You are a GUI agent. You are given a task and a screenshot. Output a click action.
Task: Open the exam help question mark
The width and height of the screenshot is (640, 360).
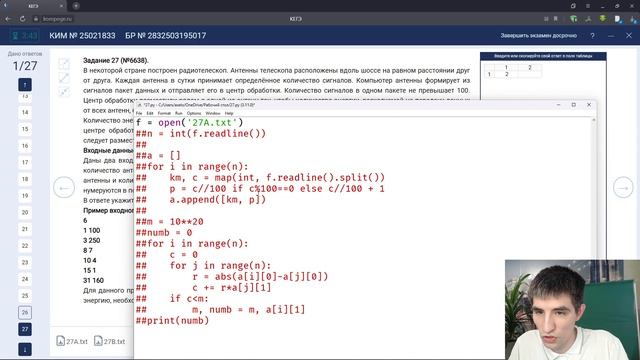592,36
